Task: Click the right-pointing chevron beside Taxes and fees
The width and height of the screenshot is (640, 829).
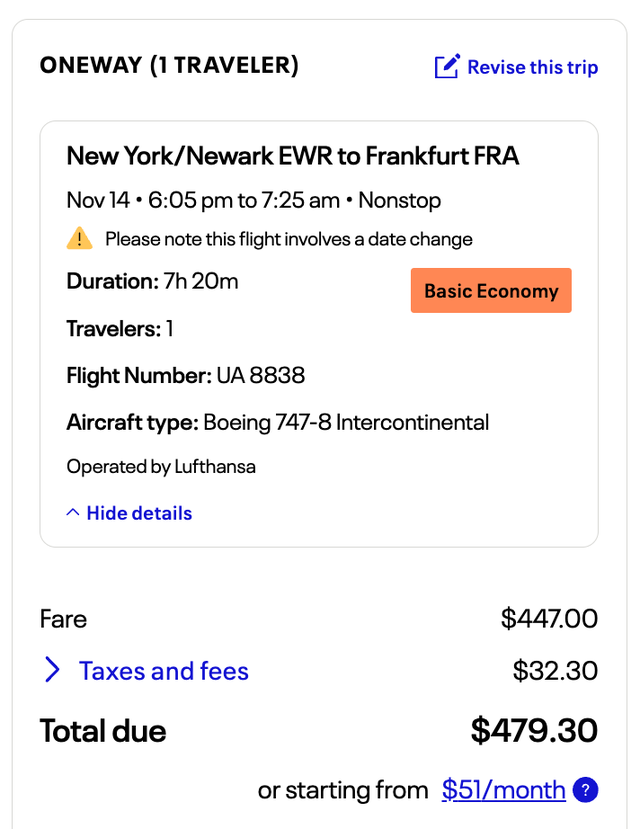Action: click(52, 670)
